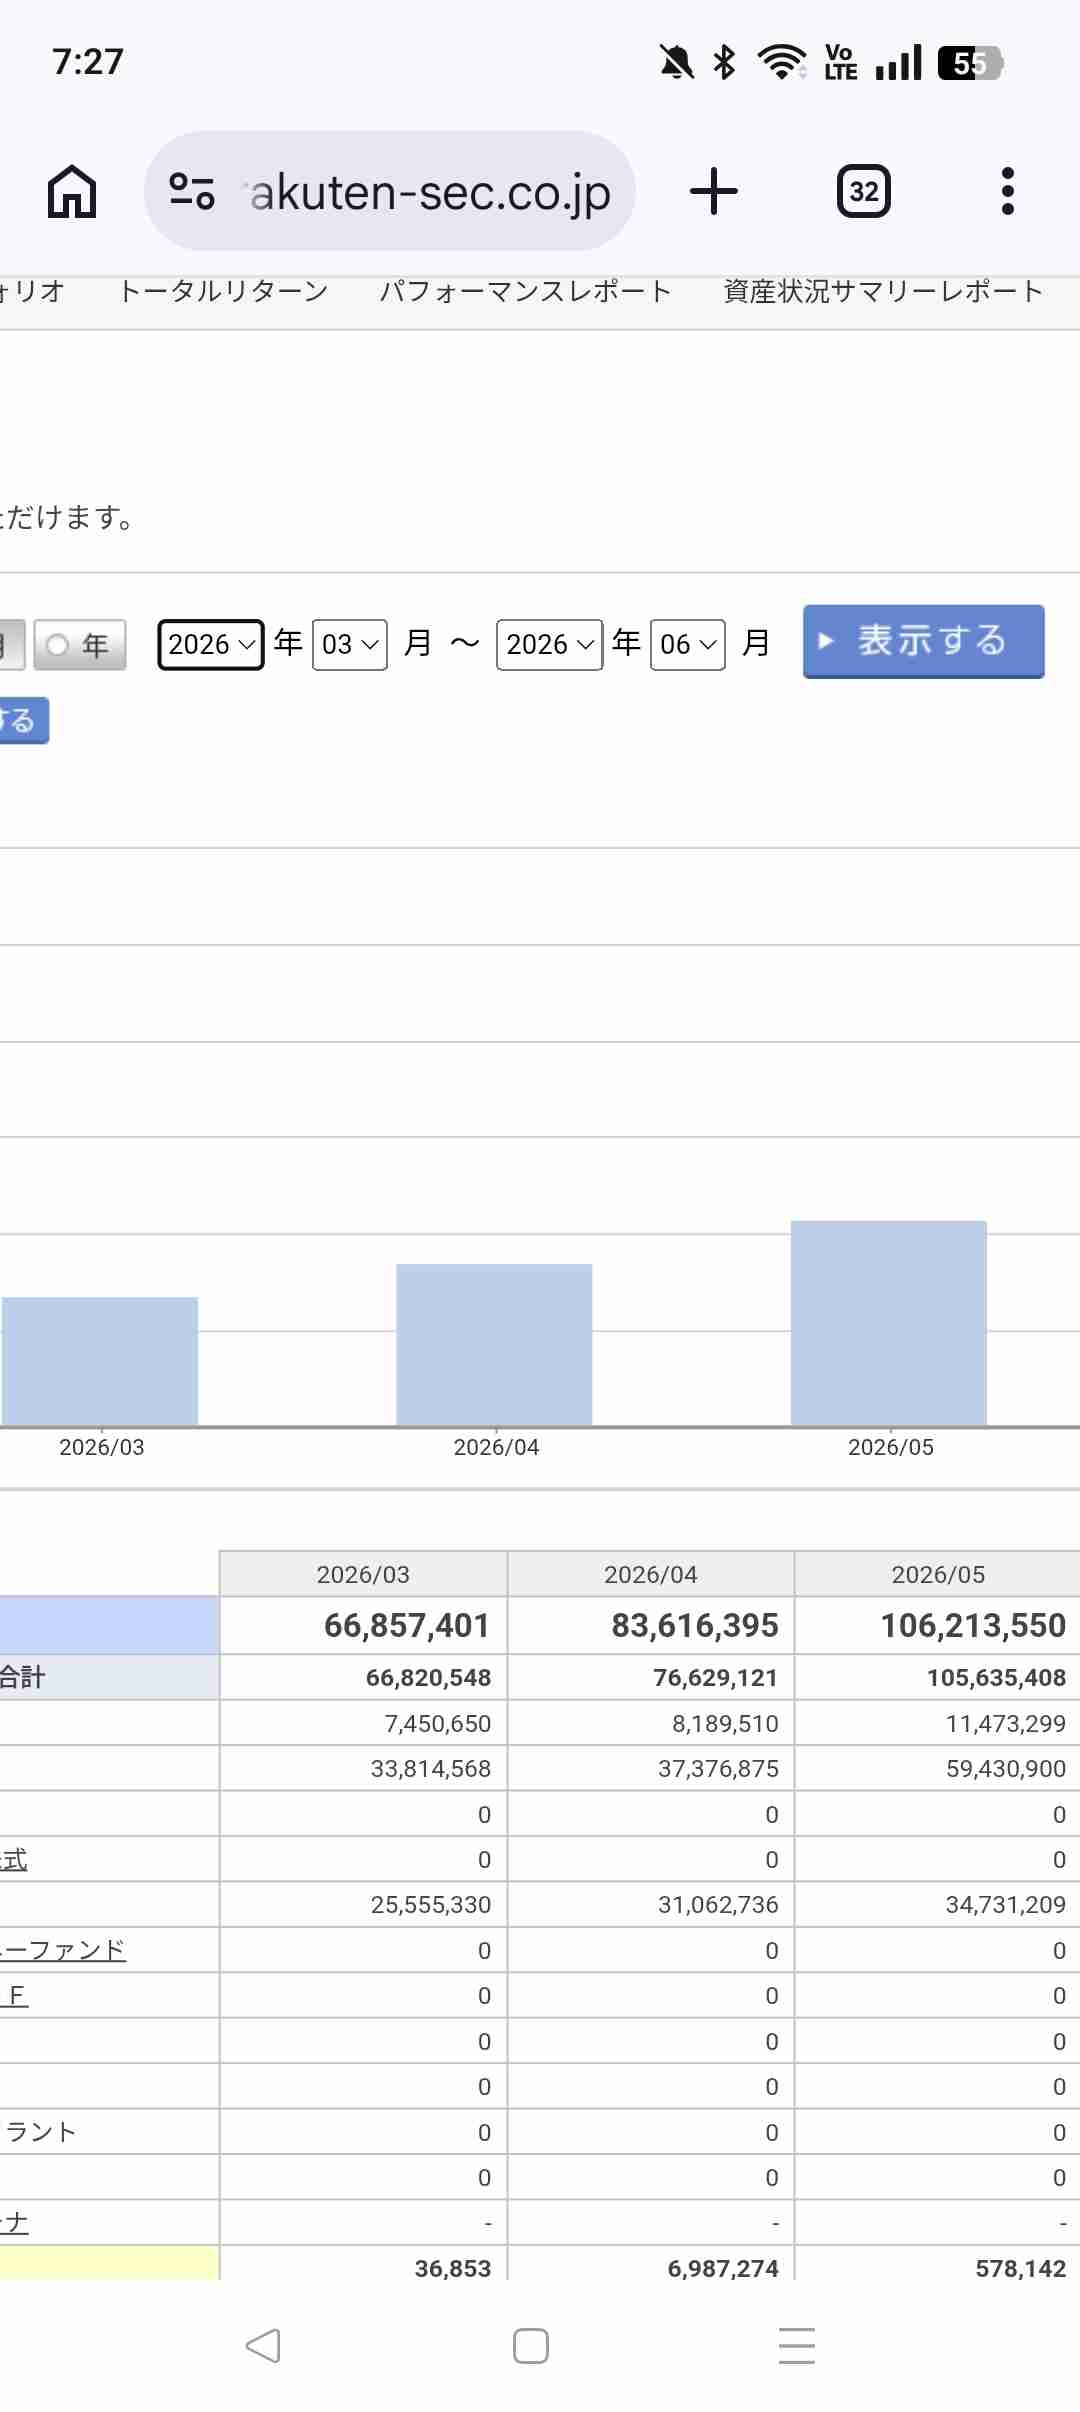Expand the end month 06 dropdown
This screenshot has height=2412, width=1080.
[688, 645]
